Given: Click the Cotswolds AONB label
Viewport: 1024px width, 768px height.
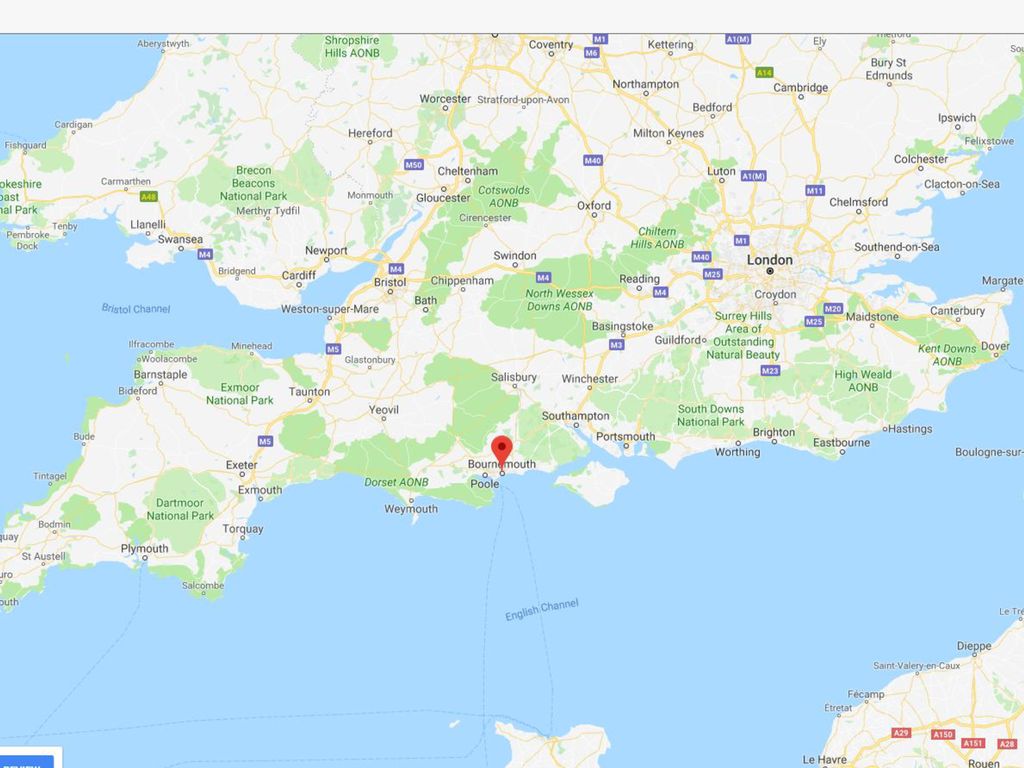Looking at the screenshot, I should tap(504, 197).
